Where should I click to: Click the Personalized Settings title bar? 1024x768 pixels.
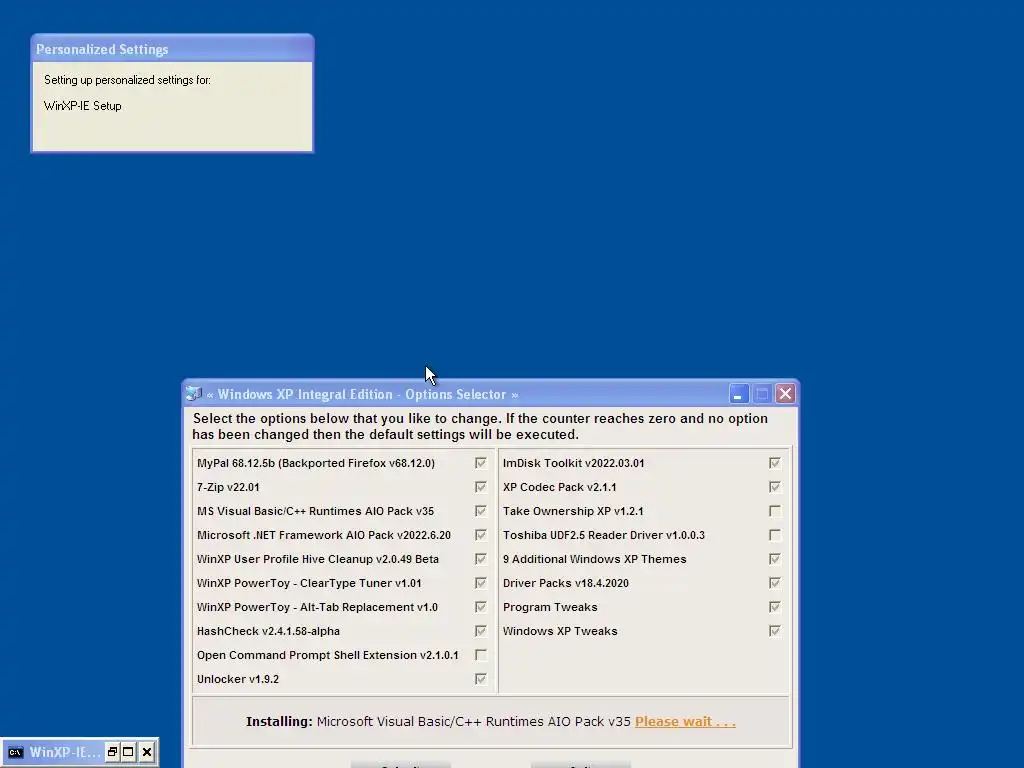click(172, 49)
